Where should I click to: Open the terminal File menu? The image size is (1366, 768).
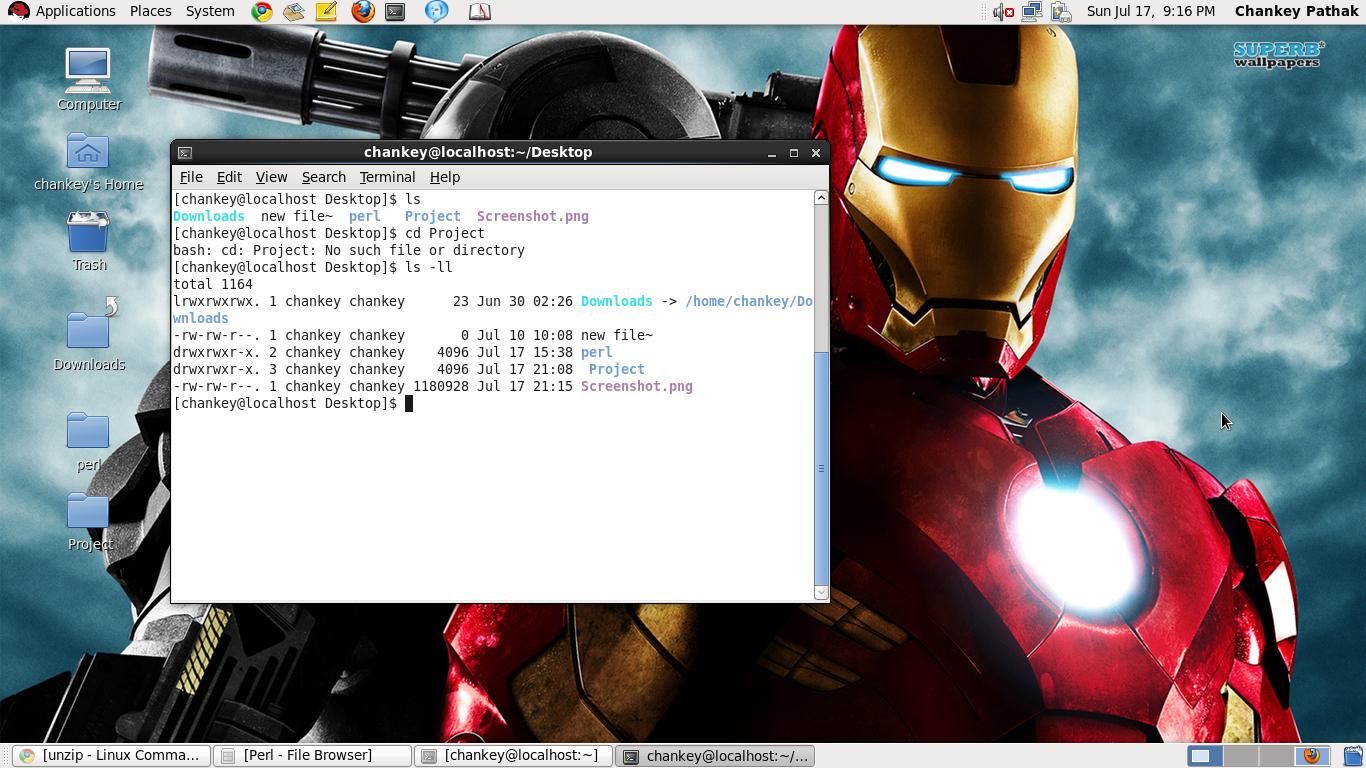(x=191, y=177)
